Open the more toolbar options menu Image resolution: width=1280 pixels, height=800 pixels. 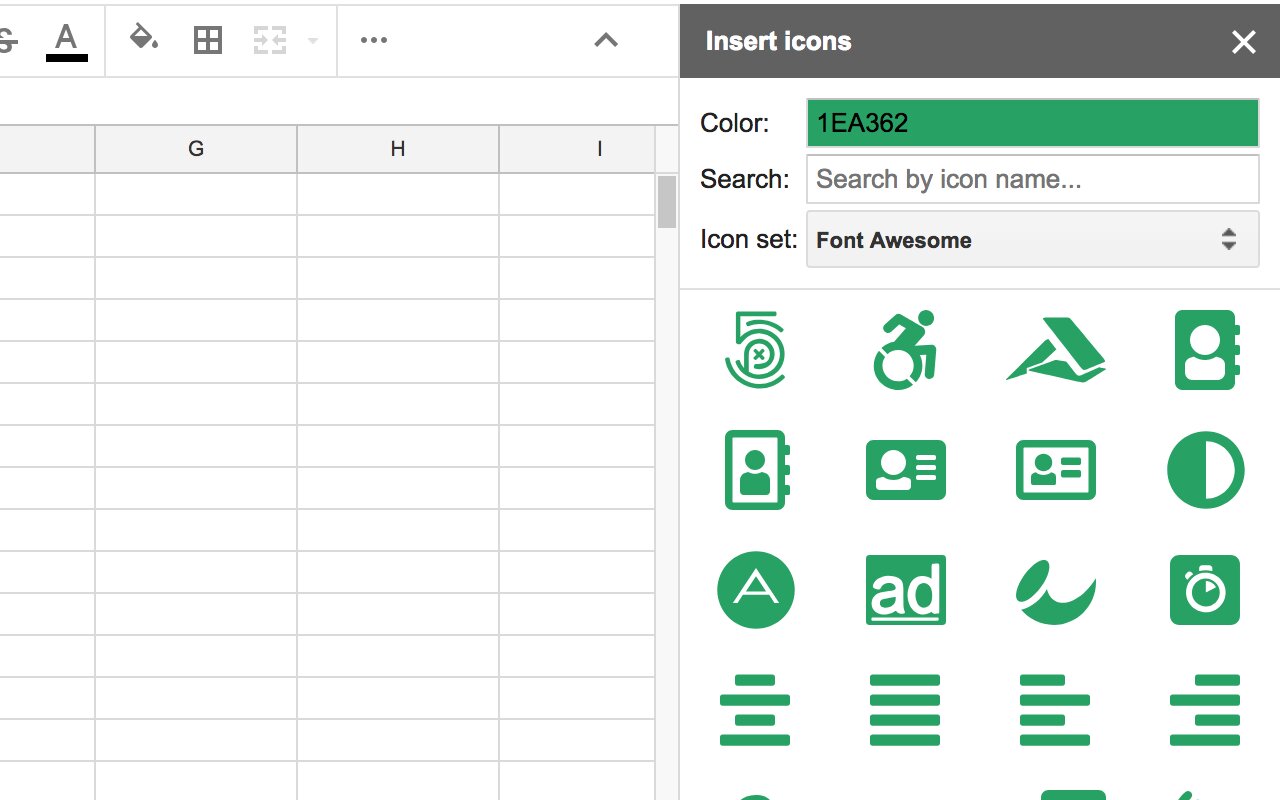coord(373,40)
